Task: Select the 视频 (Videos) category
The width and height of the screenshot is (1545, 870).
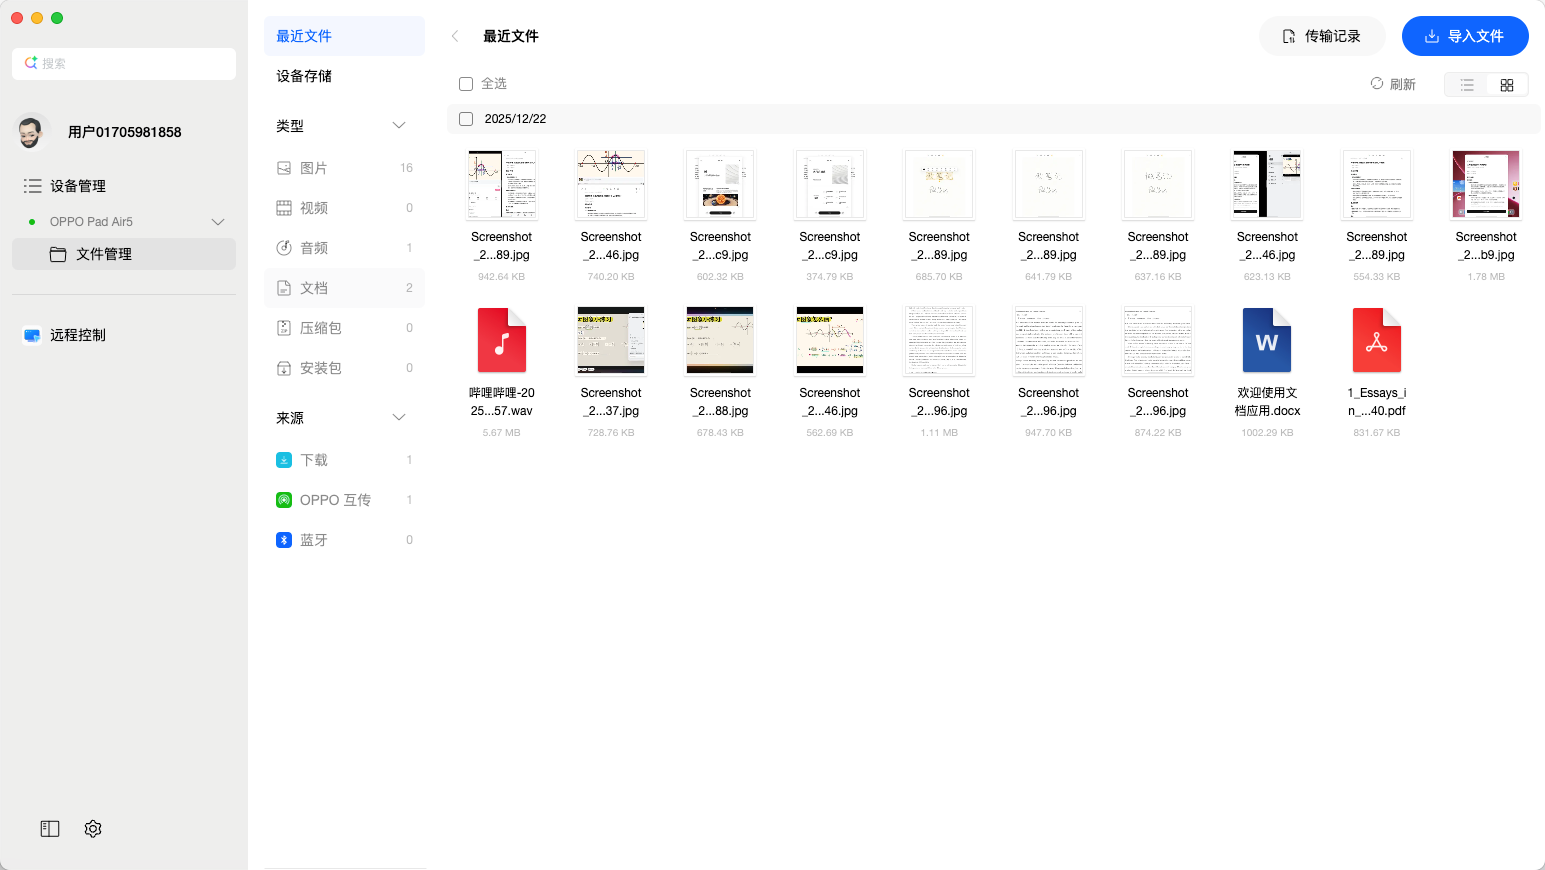Action: pos(313,207)
